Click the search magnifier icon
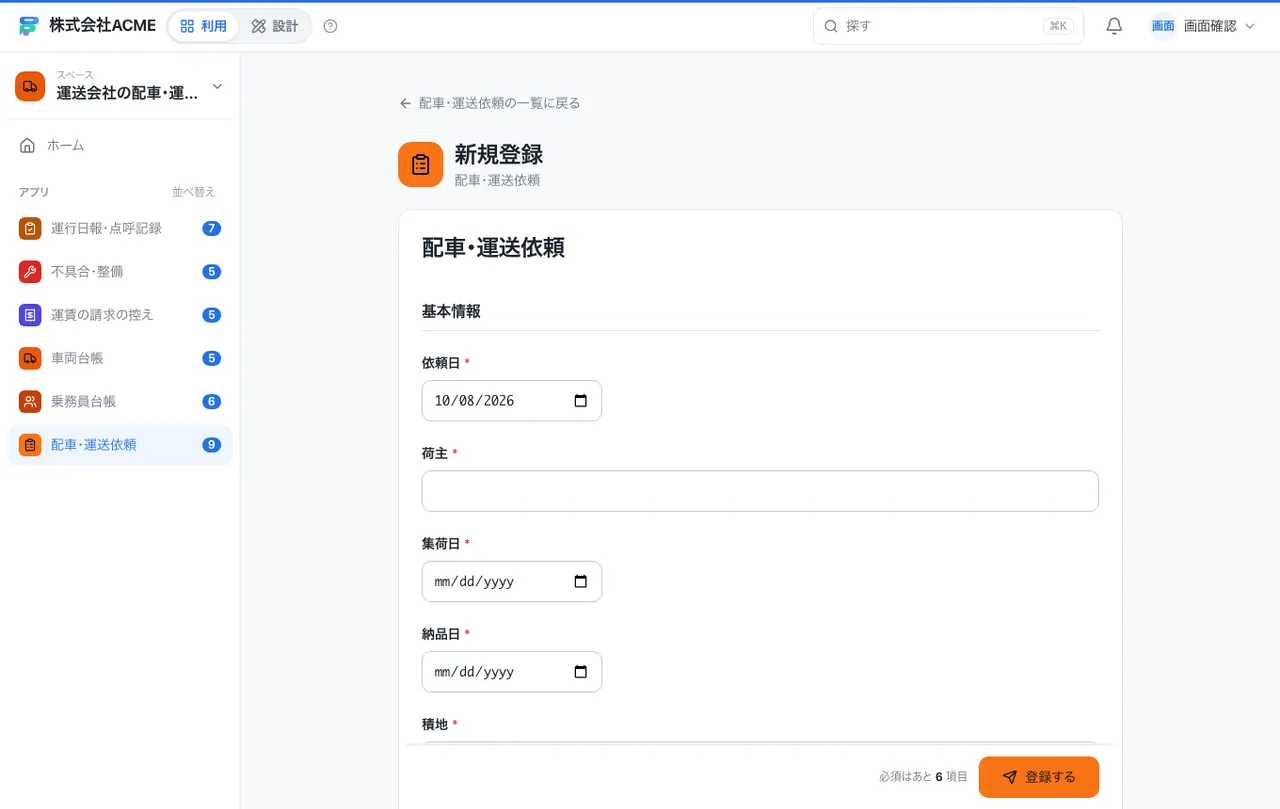Screen dimensions: 1280x809 pyautogui.click(x=831, y=26)
